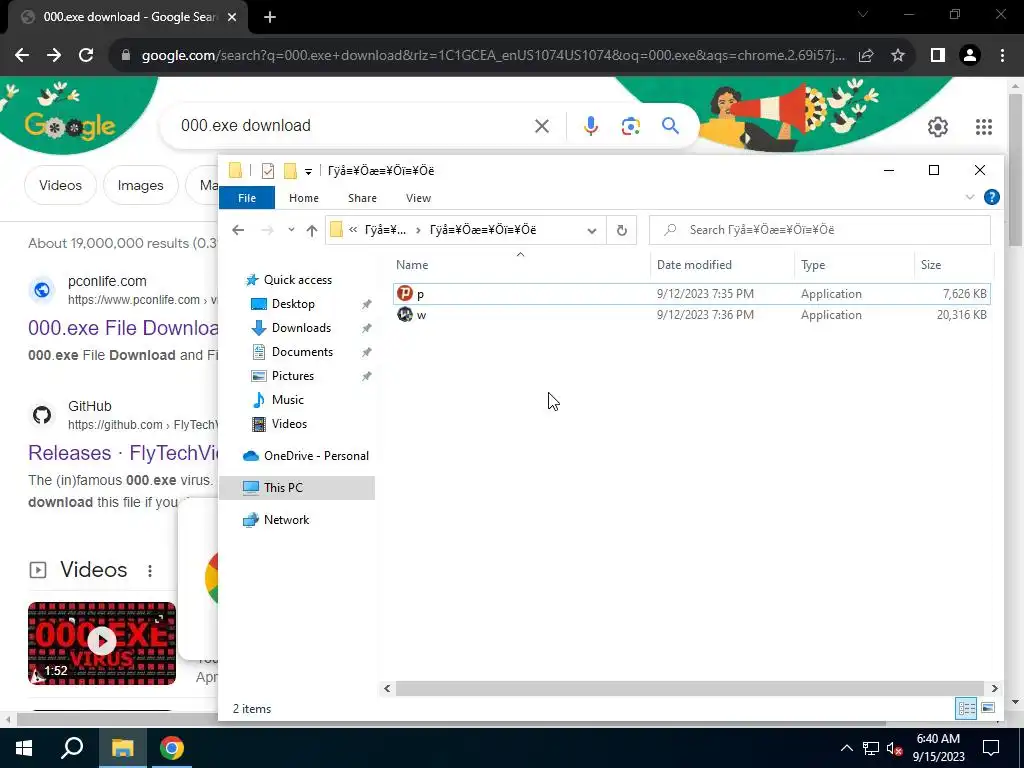Open Windows Start menu
This screenshot has height=768, width=1024.
point(24,748)
